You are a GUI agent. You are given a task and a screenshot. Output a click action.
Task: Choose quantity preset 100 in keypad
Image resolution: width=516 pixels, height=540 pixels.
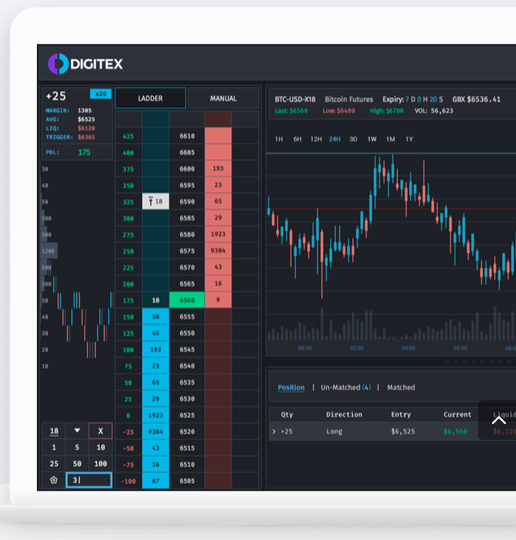(x=101, y=464)
